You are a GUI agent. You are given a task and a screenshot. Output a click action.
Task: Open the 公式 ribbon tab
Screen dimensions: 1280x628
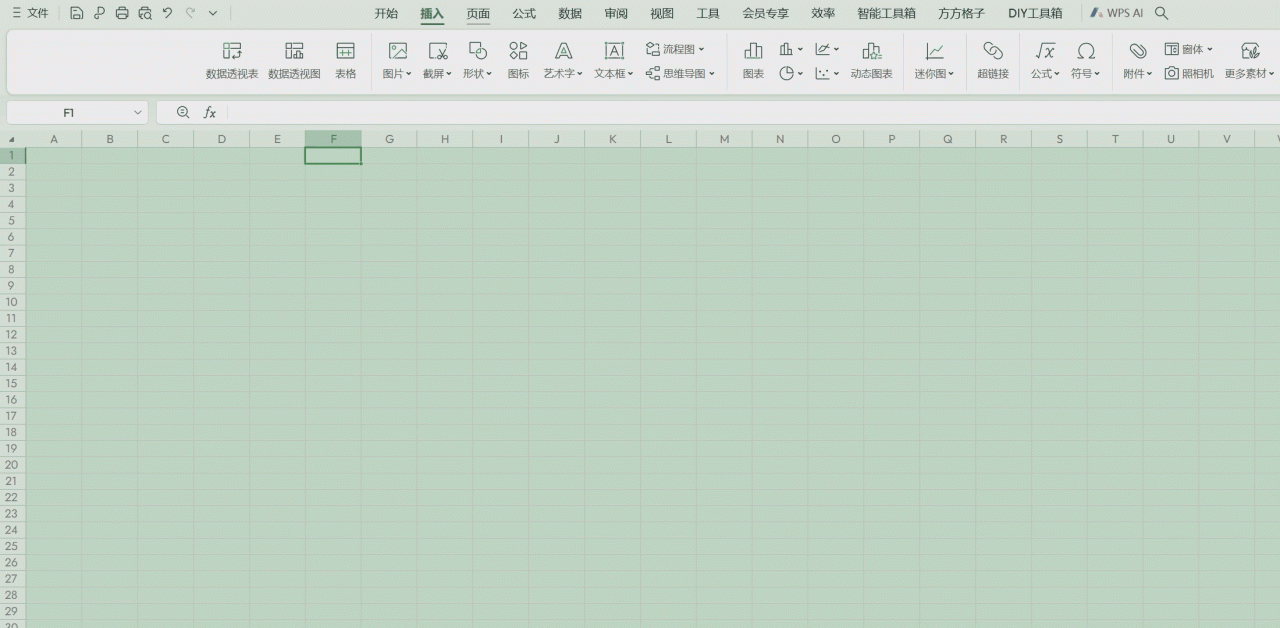[x=524, y=14]
